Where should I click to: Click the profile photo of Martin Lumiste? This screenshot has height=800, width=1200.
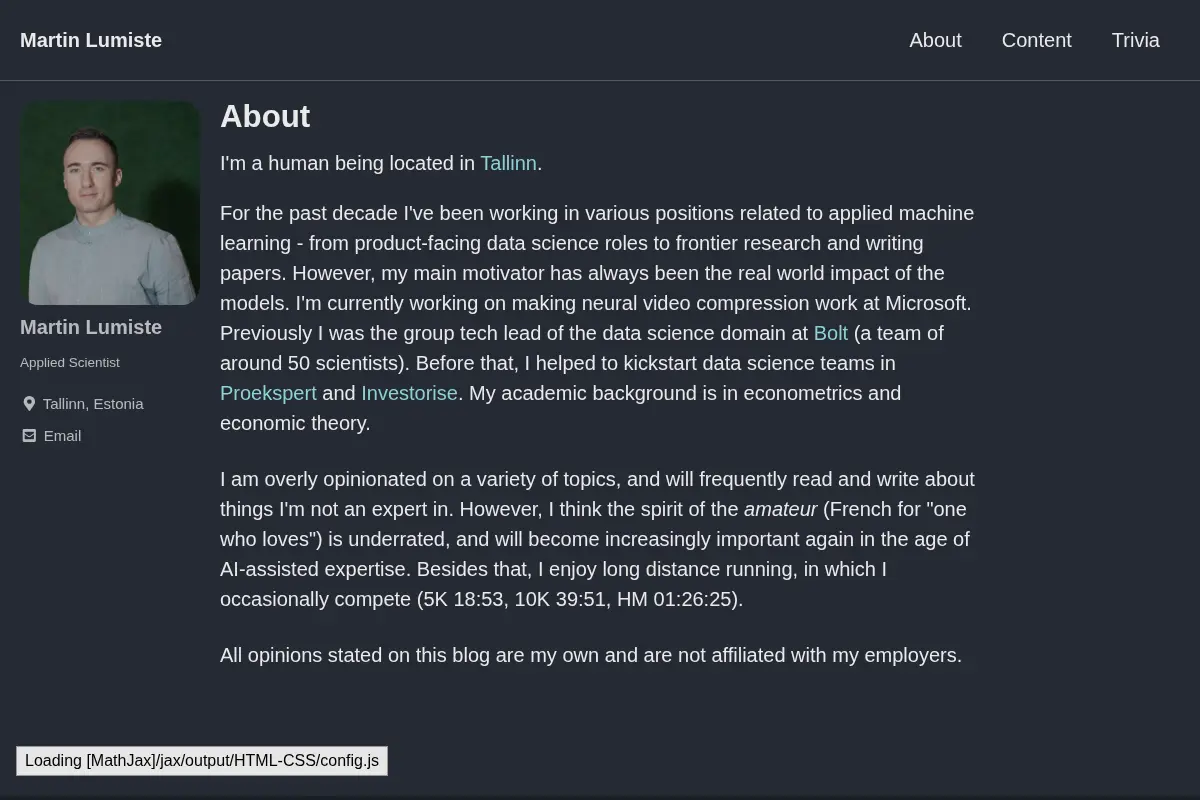(x=110, y=203)
